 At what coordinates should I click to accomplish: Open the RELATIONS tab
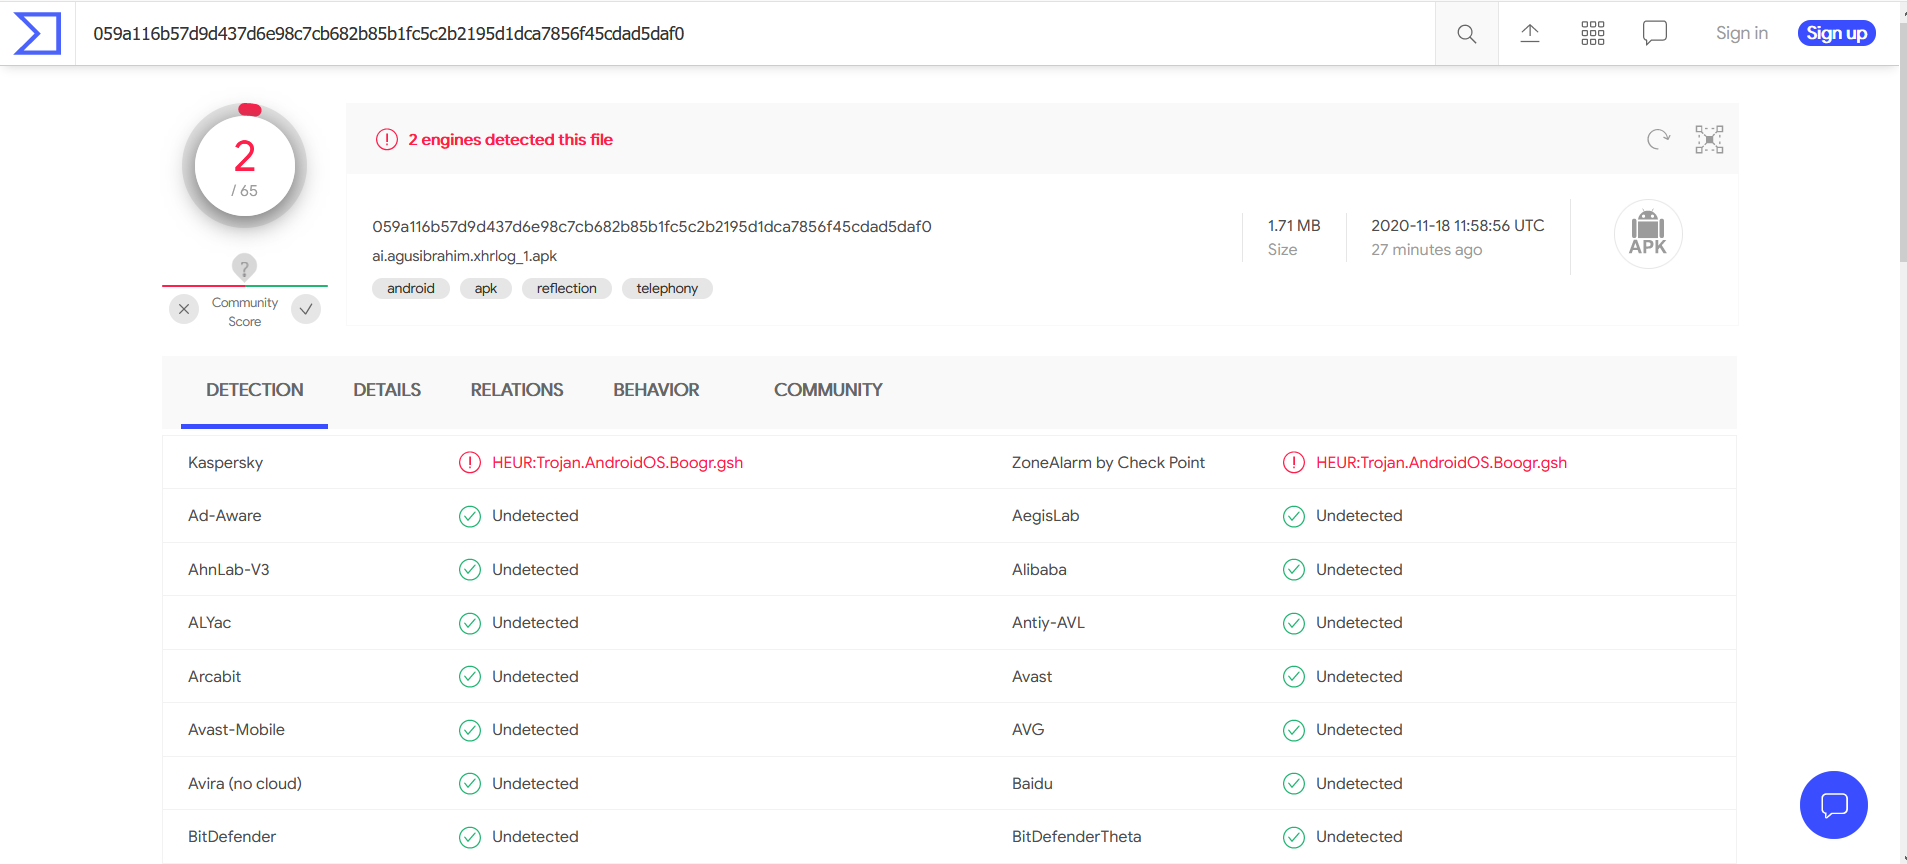click(x=517, y=391)
